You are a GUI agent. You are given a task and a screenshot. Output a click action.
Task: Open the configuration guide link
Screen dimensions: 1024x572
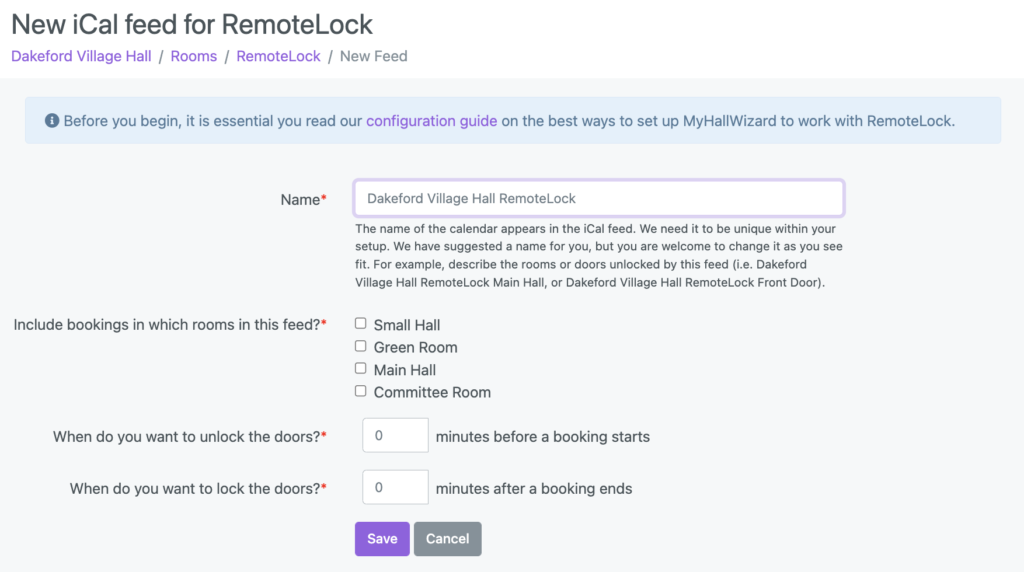(432, 121)
